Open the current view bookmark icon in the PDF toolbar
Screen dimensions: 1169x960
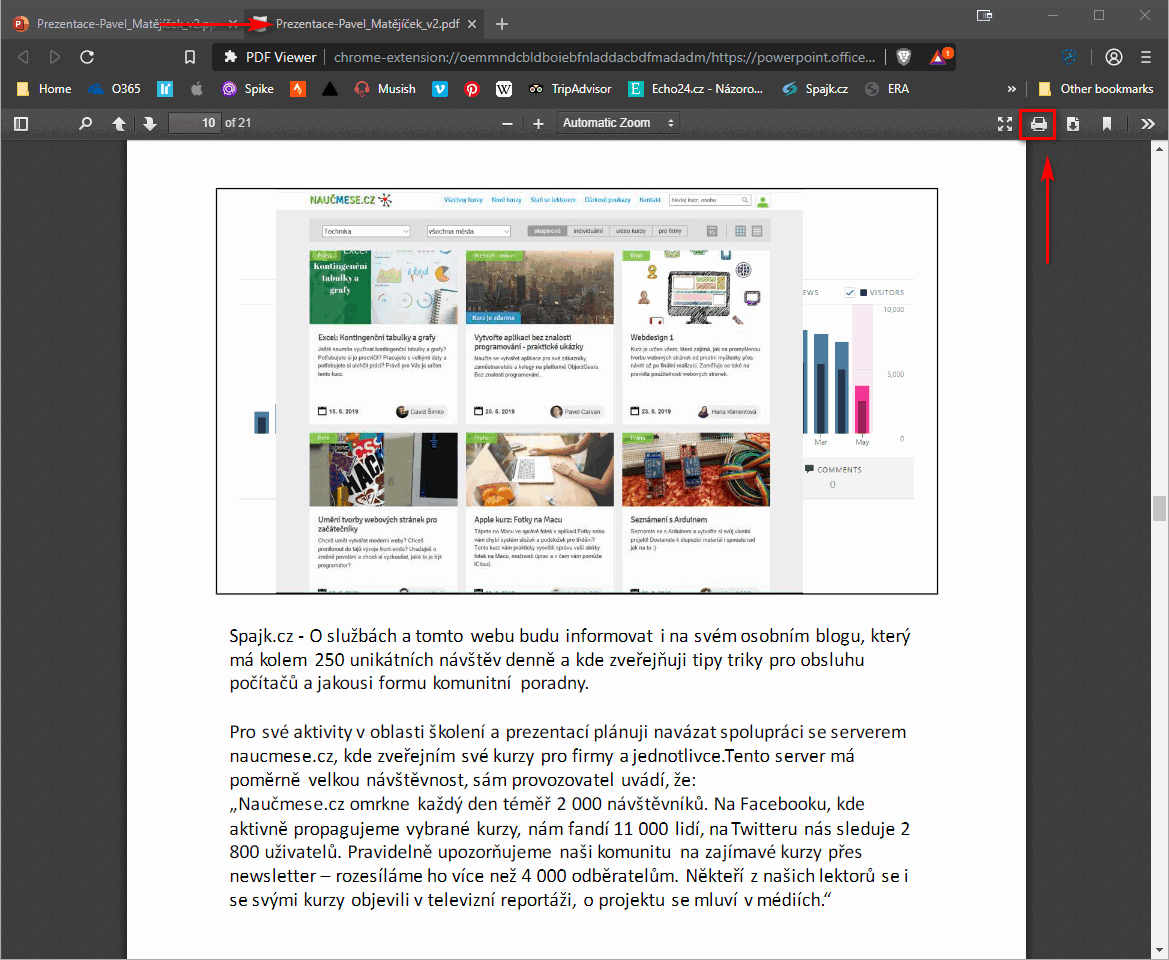click(x=1107, y=124)
